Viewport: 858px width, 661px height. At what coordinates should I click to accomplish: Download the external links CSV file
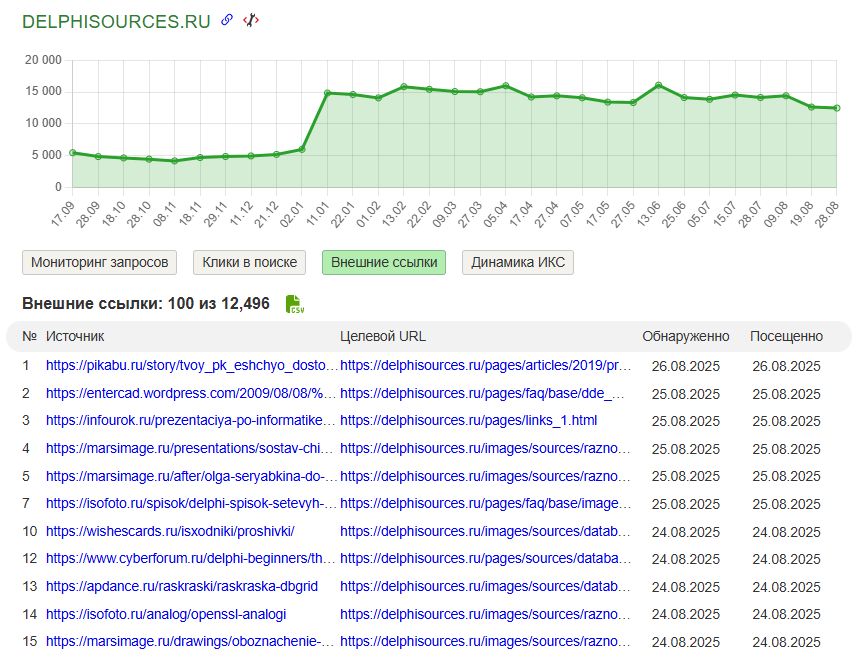point(294,304)
